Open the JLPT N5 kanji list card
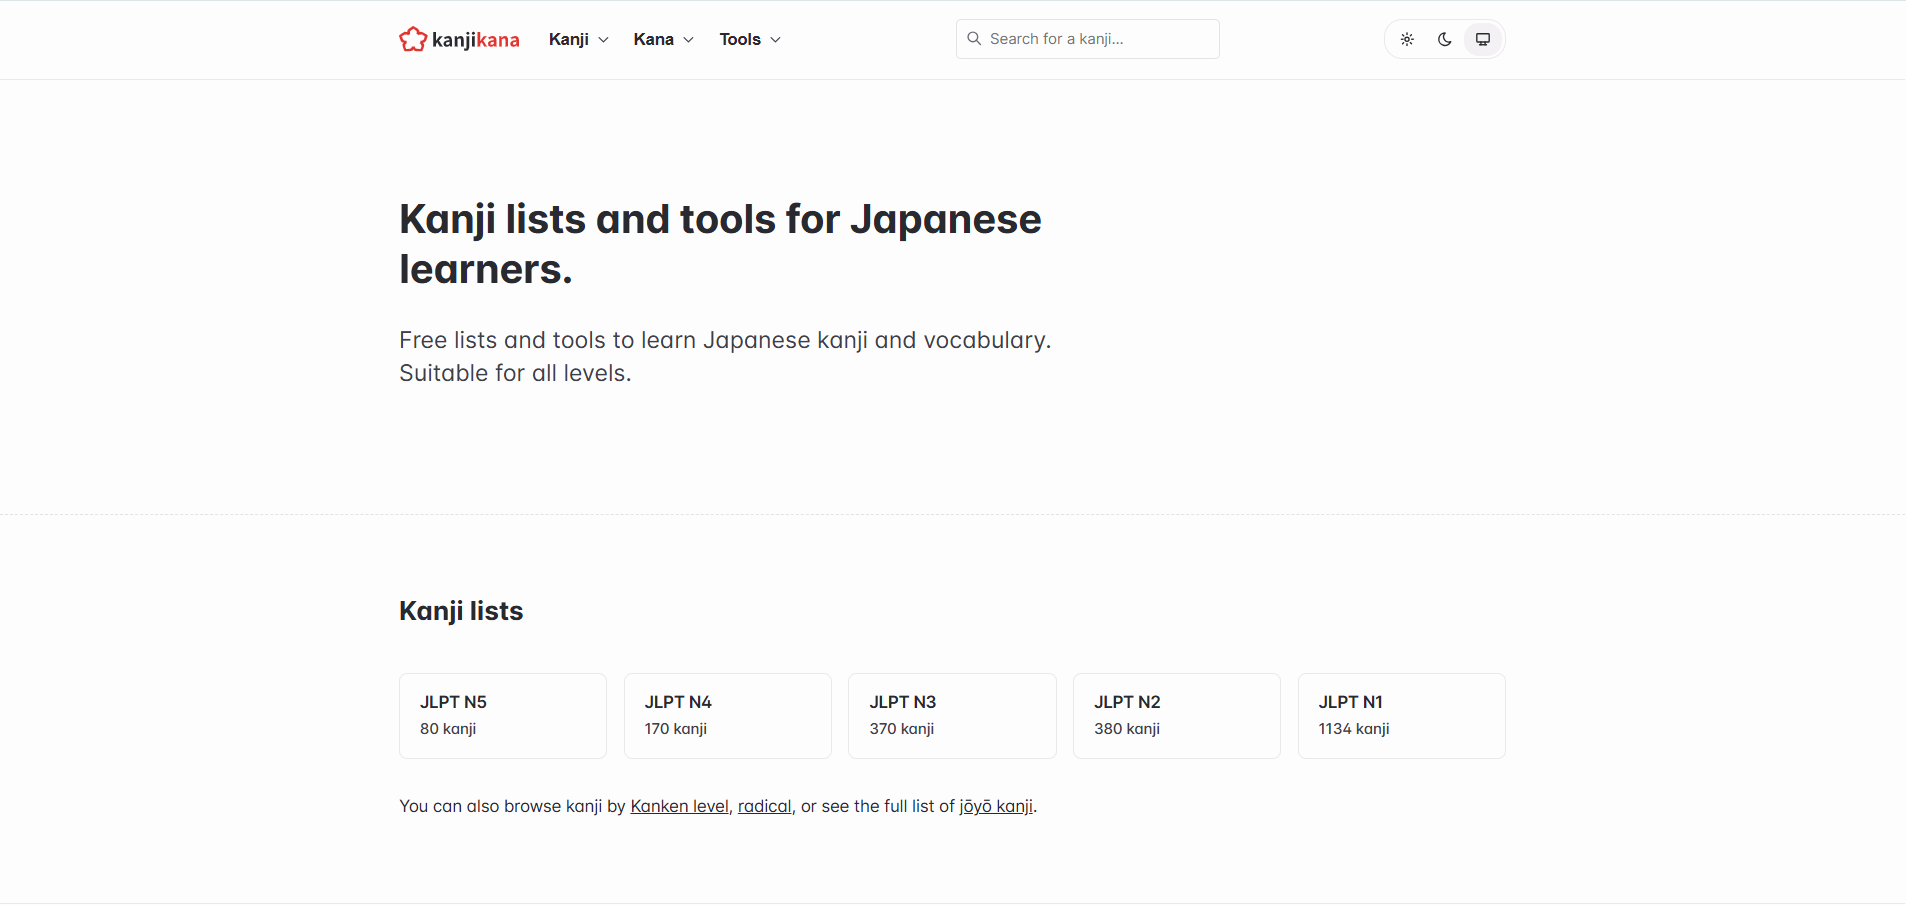Viewport: 1906px width, 905px height. [x=503, y=716]
